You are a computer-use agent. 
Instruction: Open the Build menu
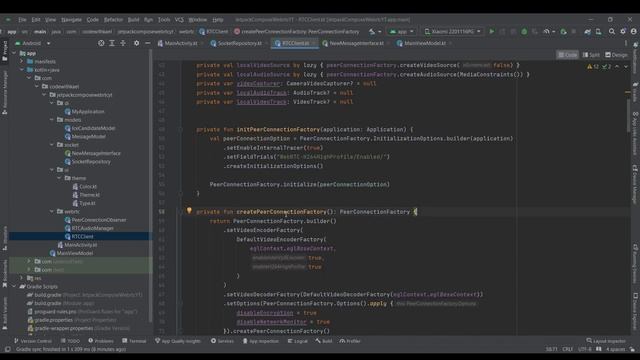[133, 20]
